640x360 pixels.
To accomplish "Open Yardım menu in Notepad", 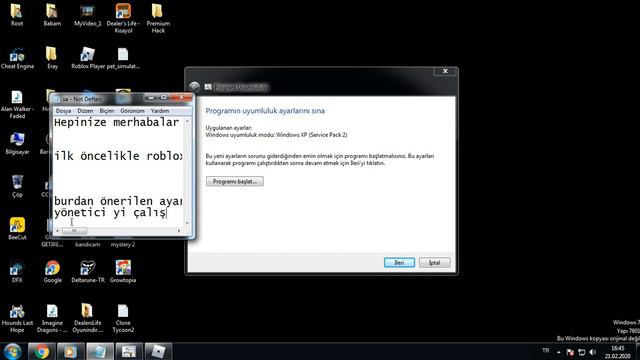I will [x=160, y=111].
